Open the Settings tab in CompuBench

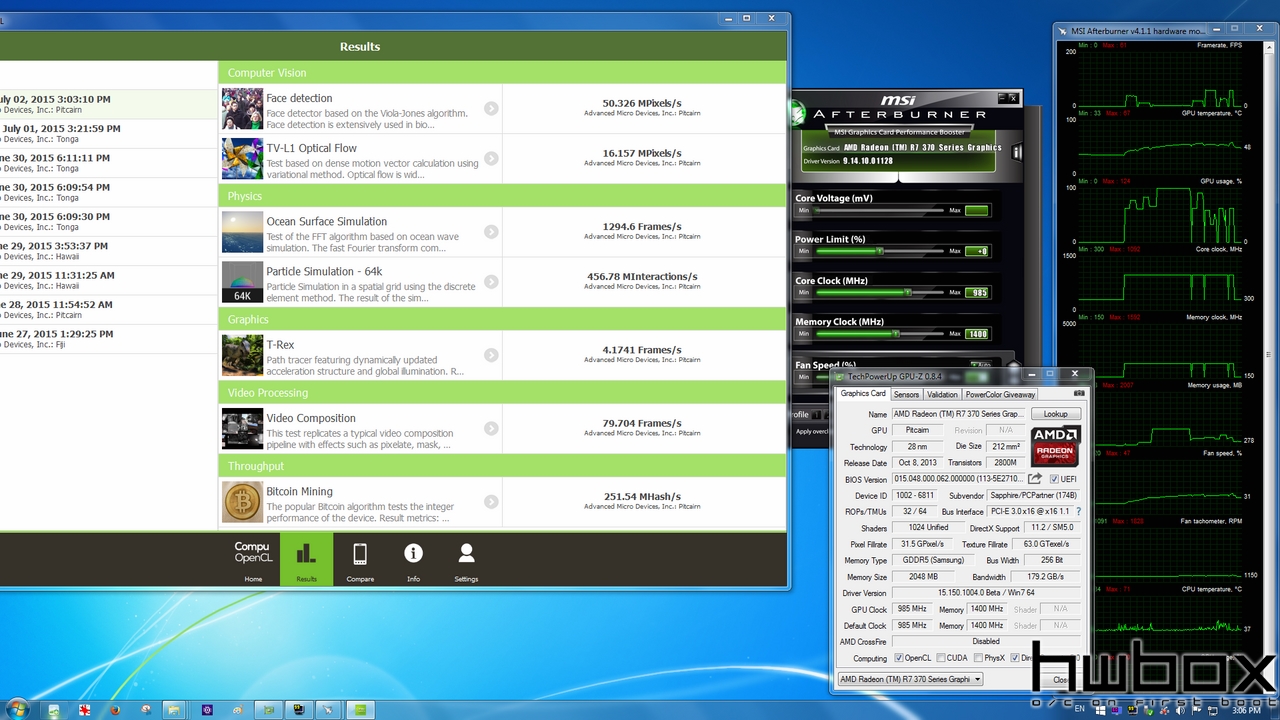click(466, 560)
